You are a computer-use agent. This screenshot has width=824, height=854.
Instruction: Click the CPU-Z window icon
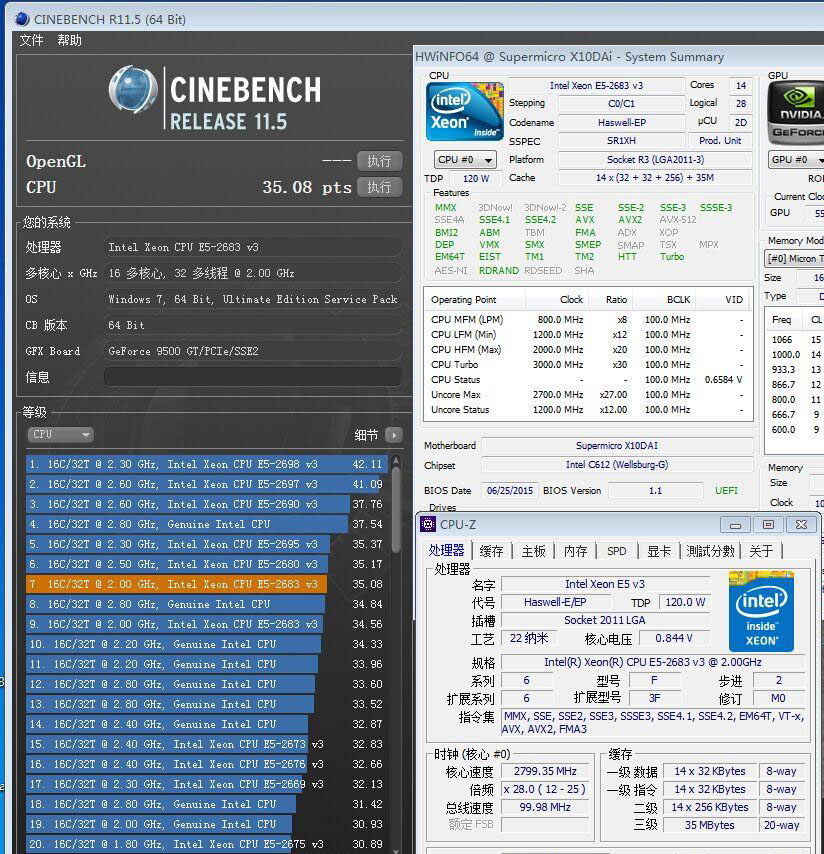428,524
